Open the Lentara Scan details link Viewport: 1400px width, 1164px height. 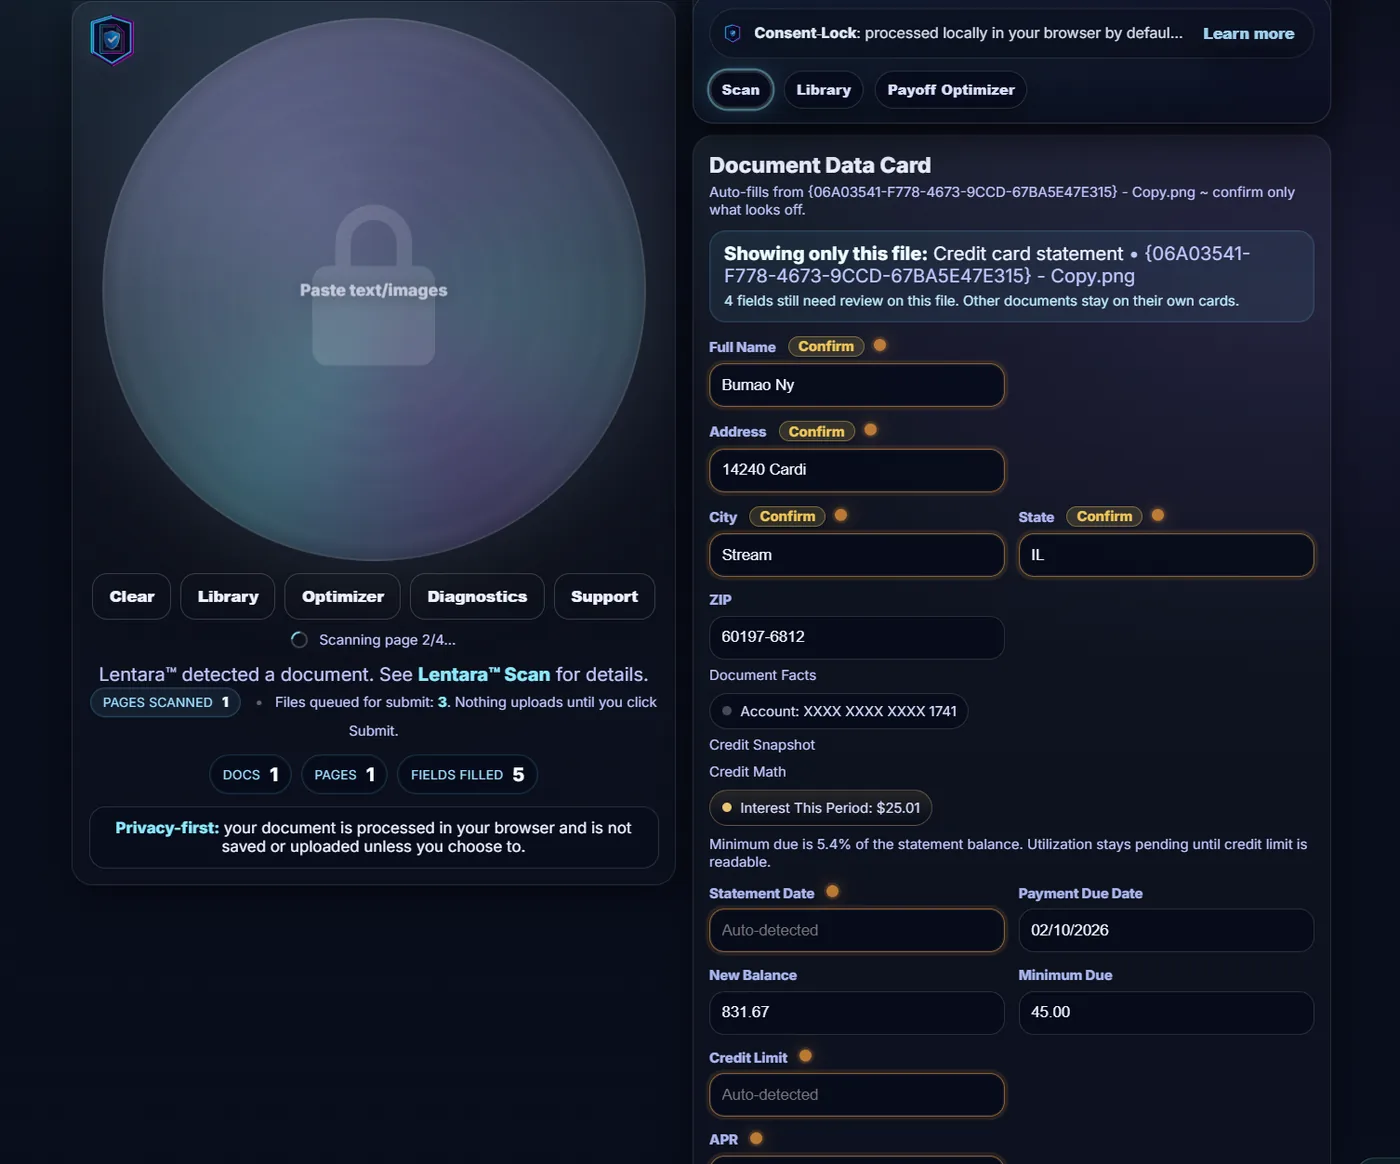coord(483,674)
